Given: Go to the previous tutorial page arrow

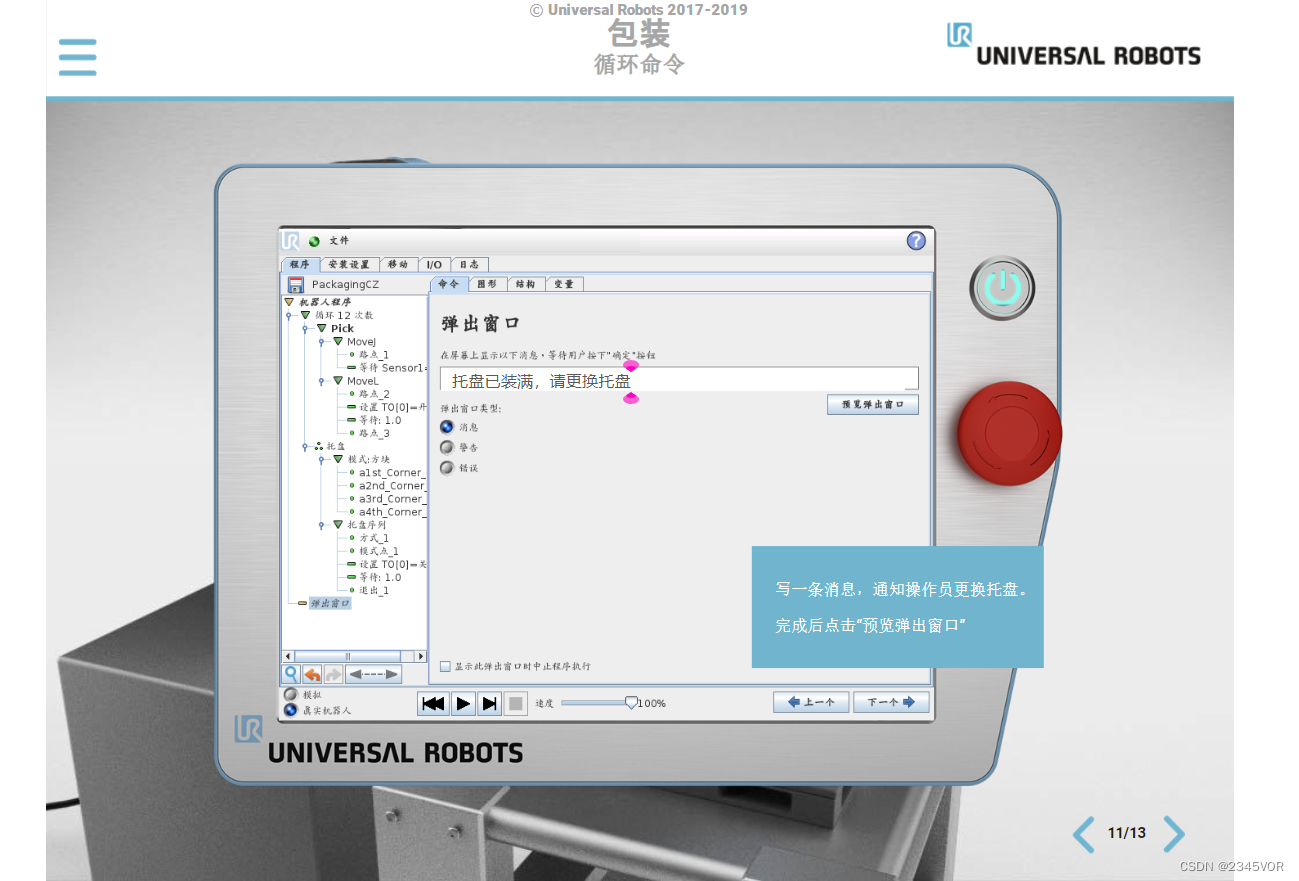Looking at the screenshot, I should point(1084,833).
